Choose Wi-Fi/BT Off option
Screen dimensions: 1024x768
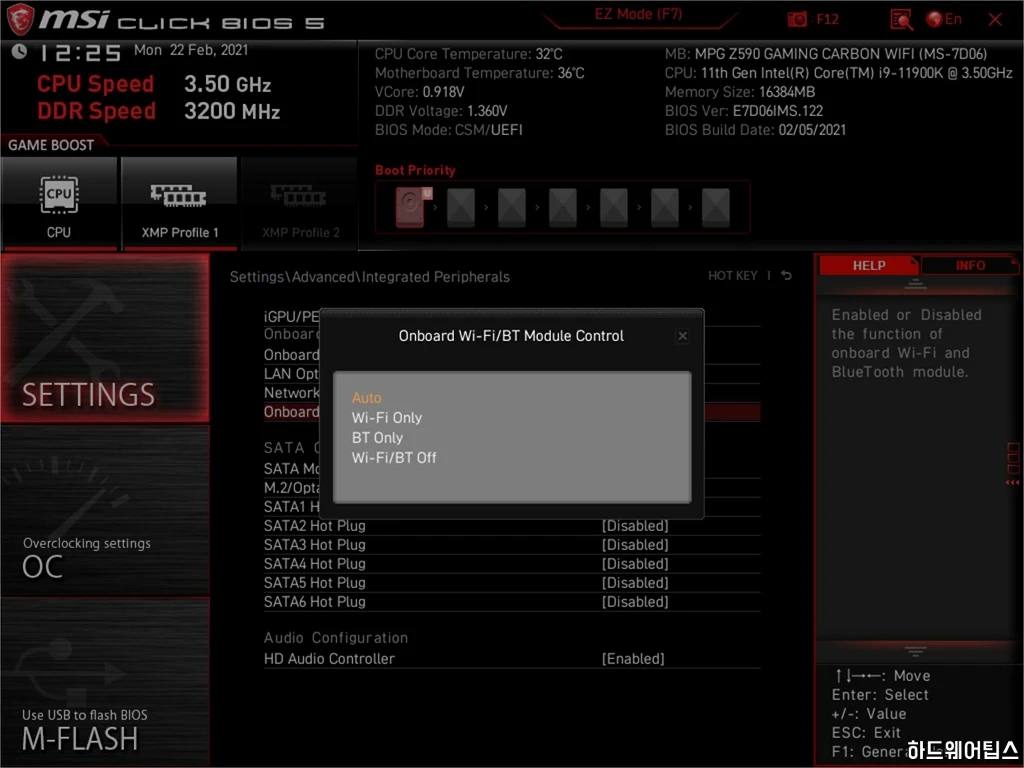[394, 458]
